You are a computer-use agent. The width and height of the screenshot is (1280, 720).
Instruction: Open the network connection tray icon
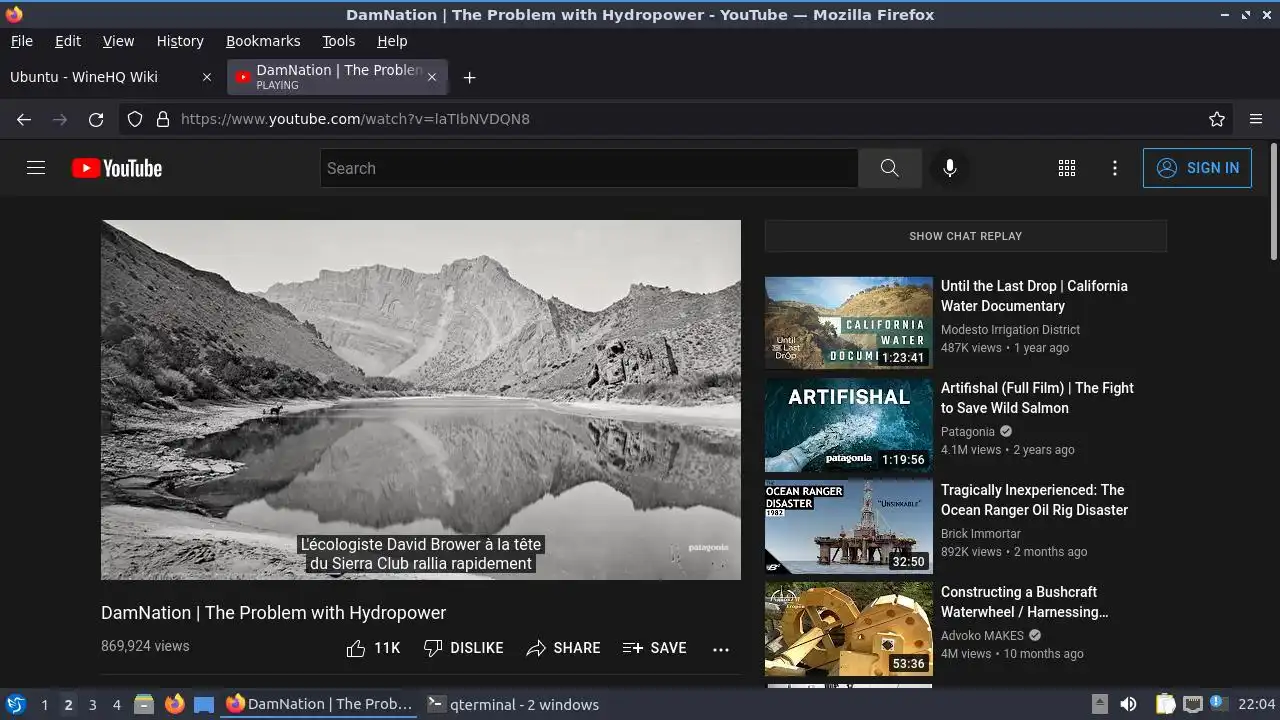coord(1192,704)
